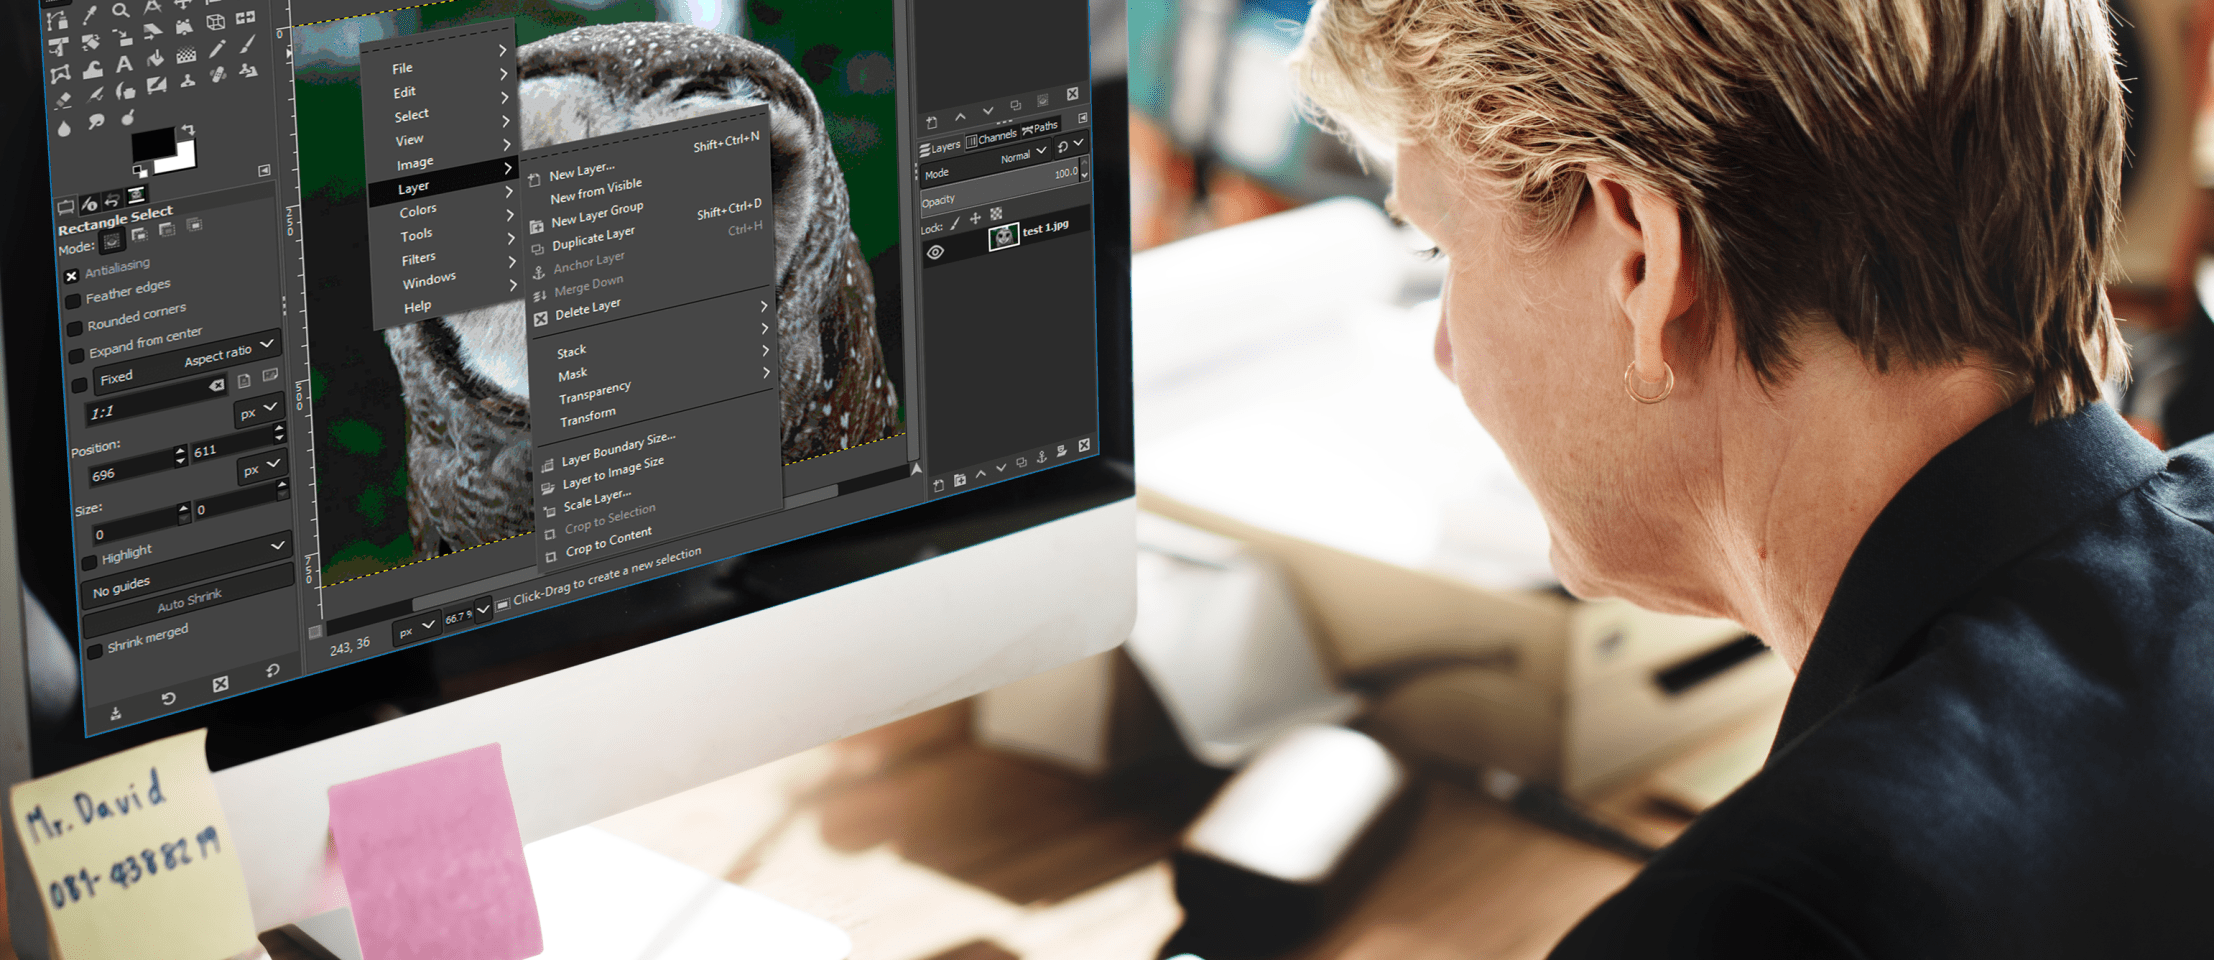Select the Paintbrush tool in the toolbox
The width and height of the screenshot is (2214, 960).
click(x=247, y=44)
